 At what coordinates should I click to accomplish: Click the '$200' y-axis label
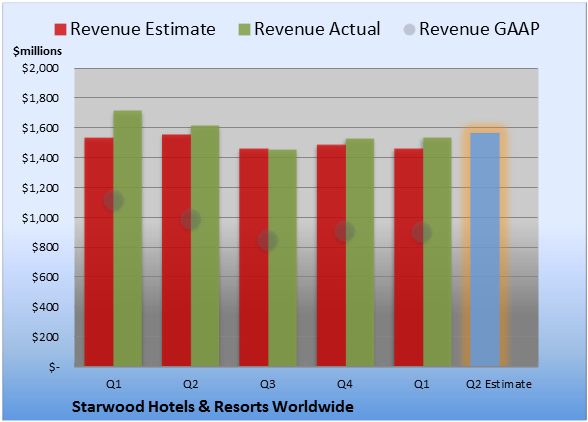tap(45, 337)
